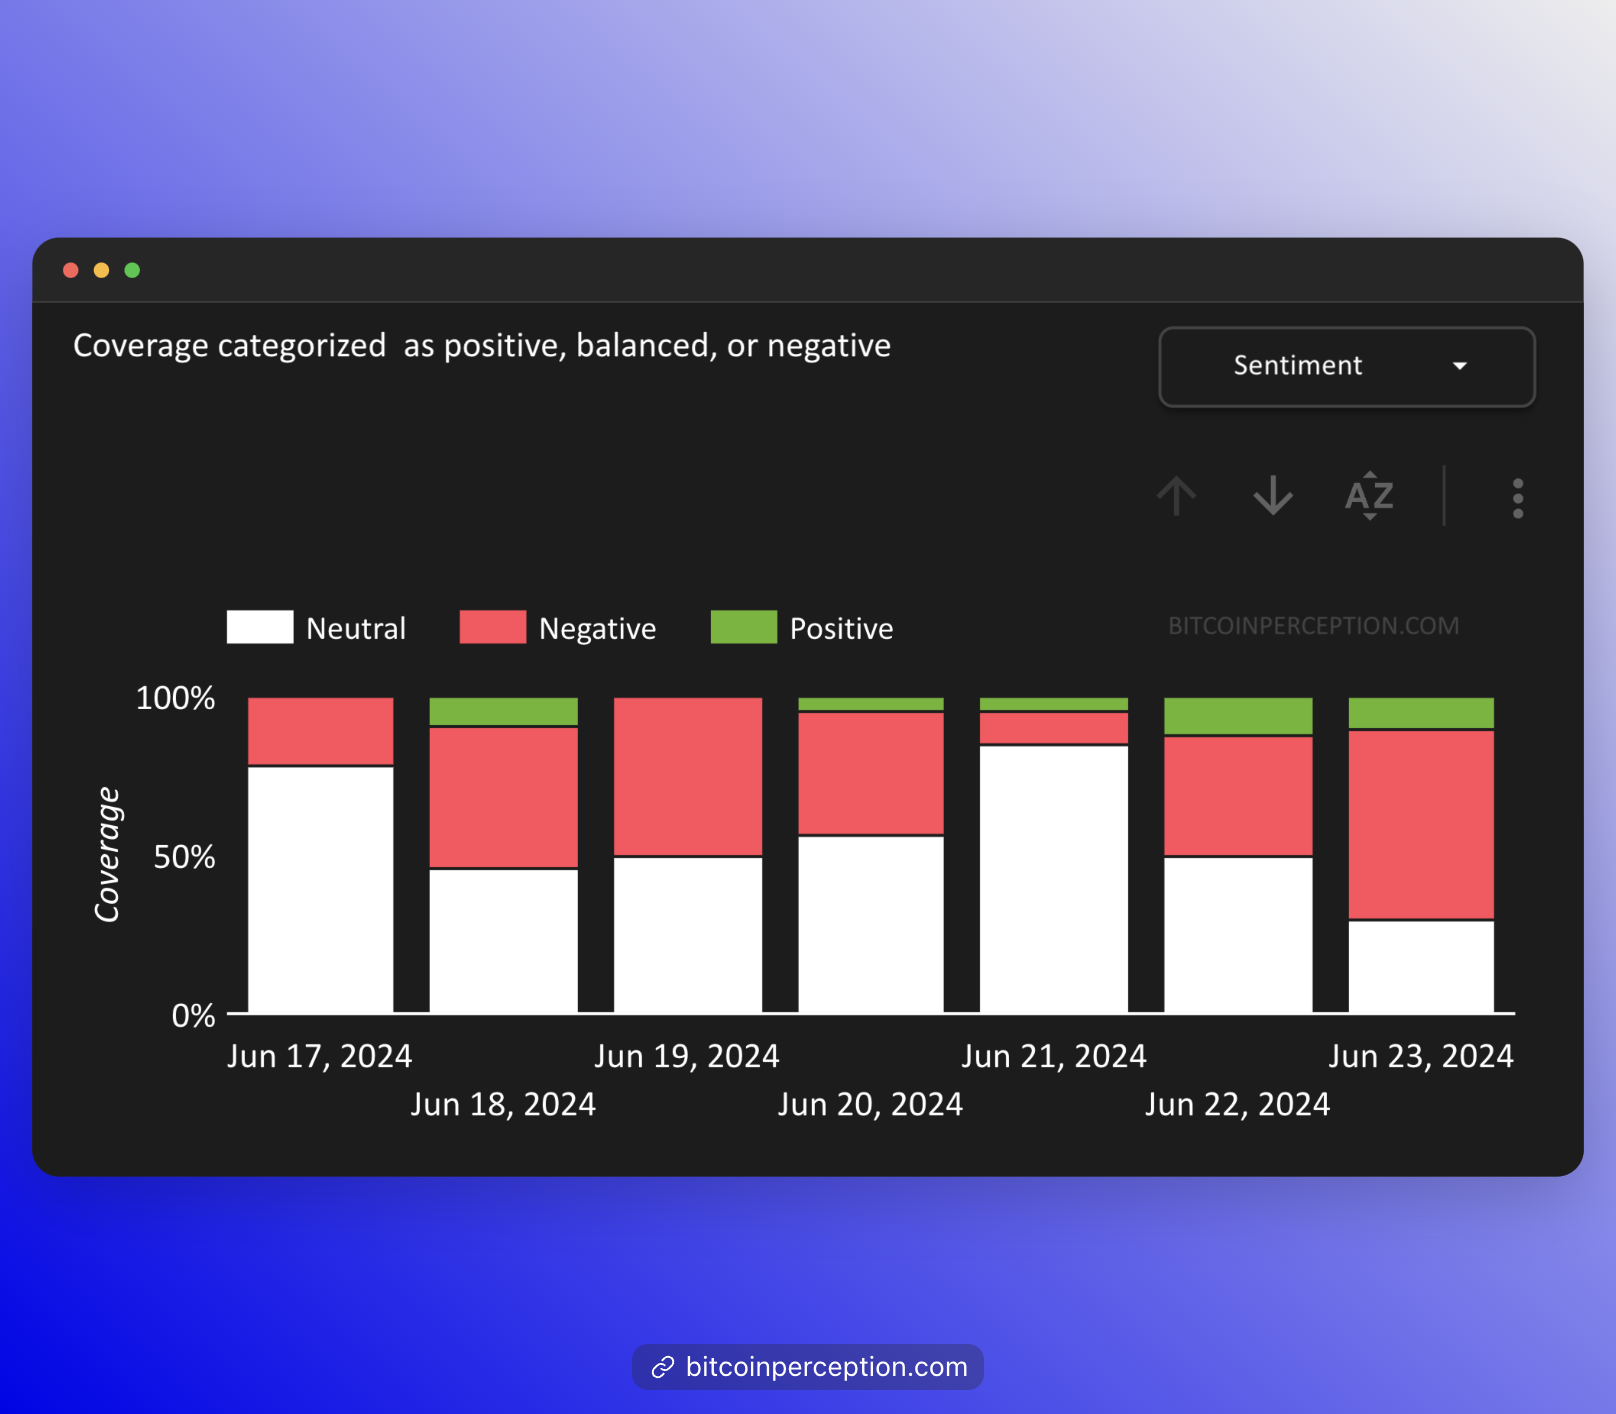Image resolution: width=1616 pixels, height=1414 pixels.
Task: Click the link chain icon at bottom
Action: pyautogui.click(x=662, y=1367)
